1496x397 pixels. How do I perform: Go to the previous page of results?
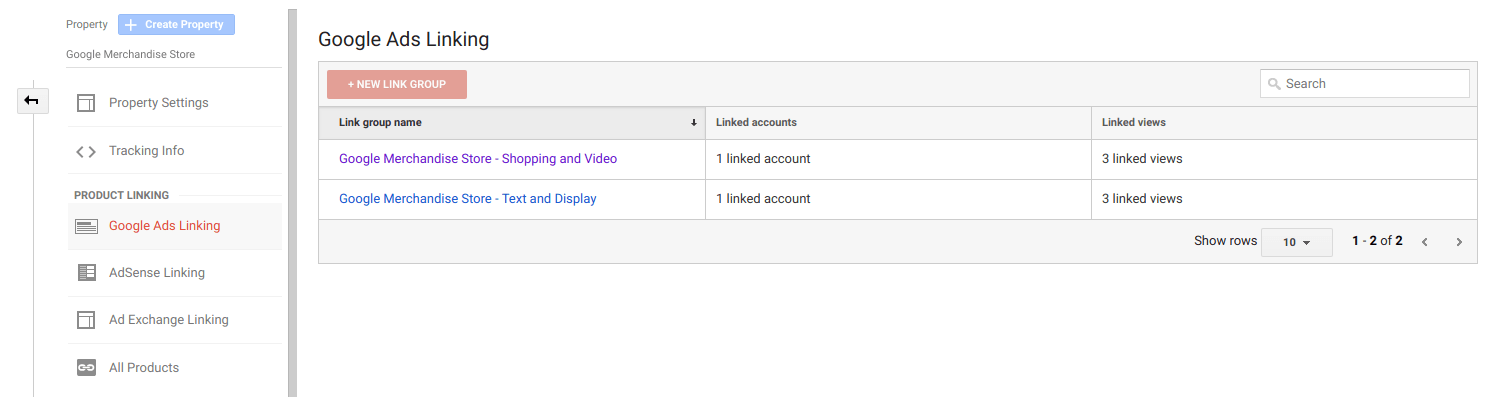click(1424, 242)
